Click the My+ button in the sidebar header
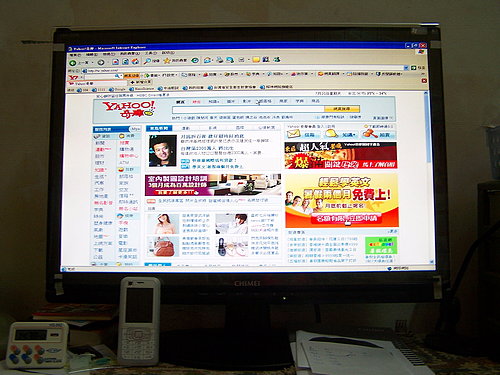The image size is (500, 375). click(x=135, y=129)
